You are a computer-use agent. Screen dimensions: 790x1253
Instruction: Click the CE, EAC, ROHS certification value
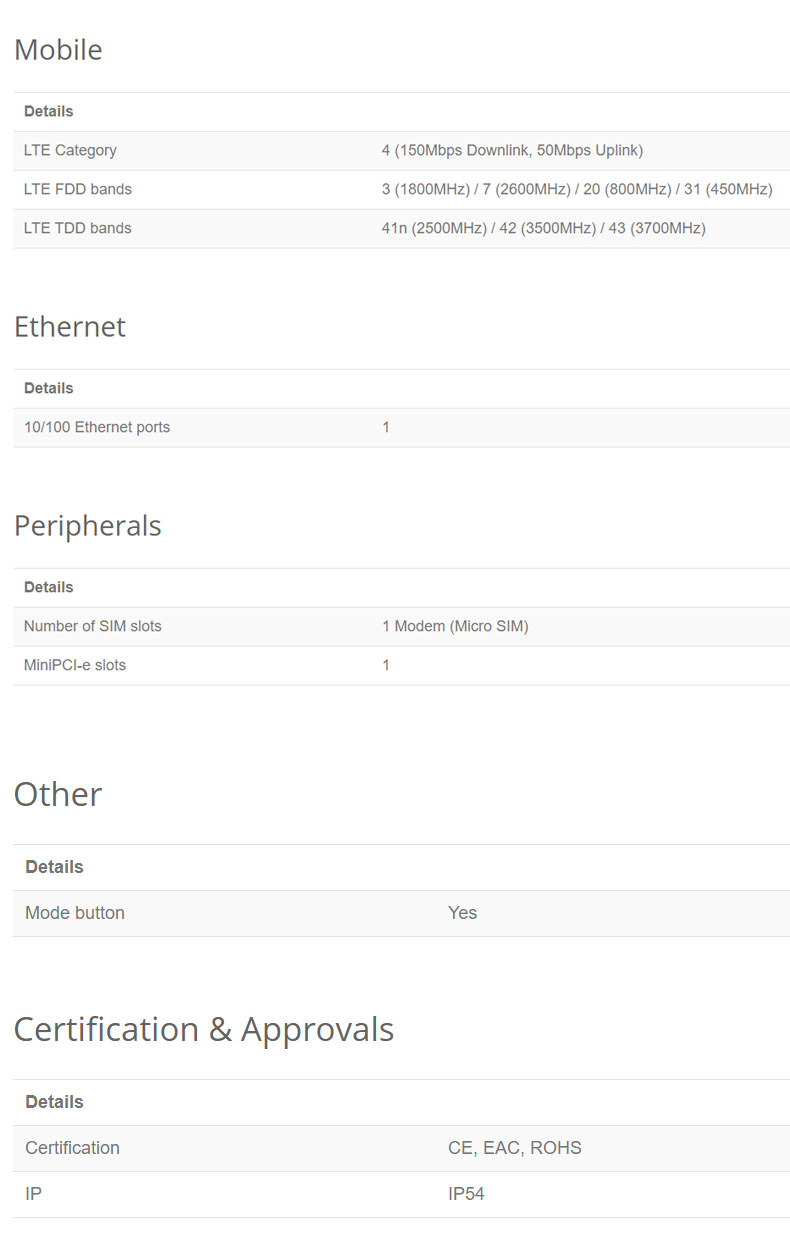point(515,1148)
